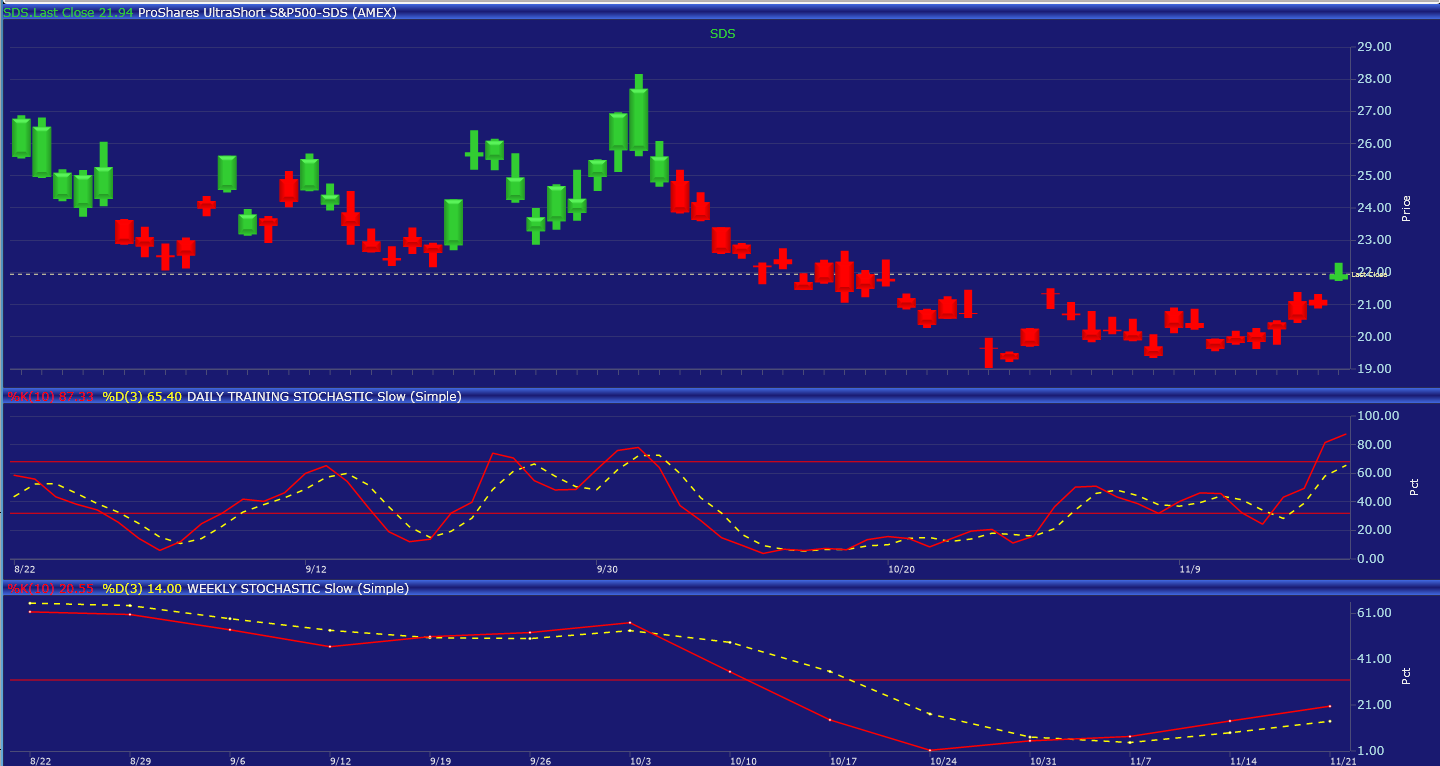Click the 23.00 price axis label
Image resolution: width=1440 pixels, height=766 pixels.
(x=1374, y=240)
